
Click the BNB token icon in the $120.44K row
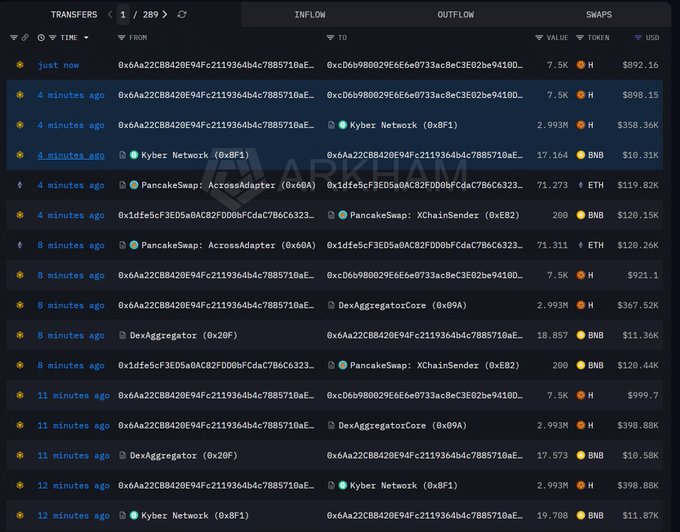pyautogui.click(x=581, y=365)
